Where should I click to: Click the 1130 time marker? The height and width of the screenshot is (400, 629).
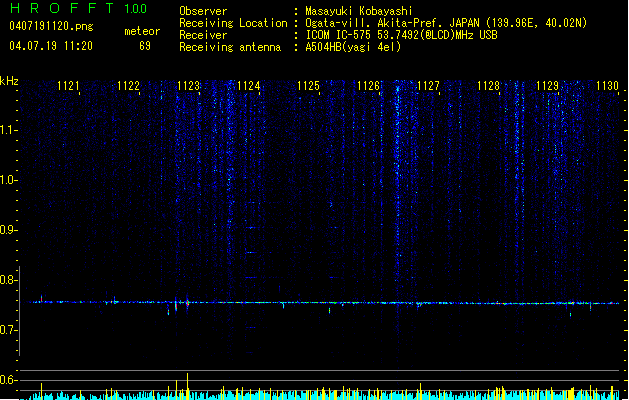point(607,86)
